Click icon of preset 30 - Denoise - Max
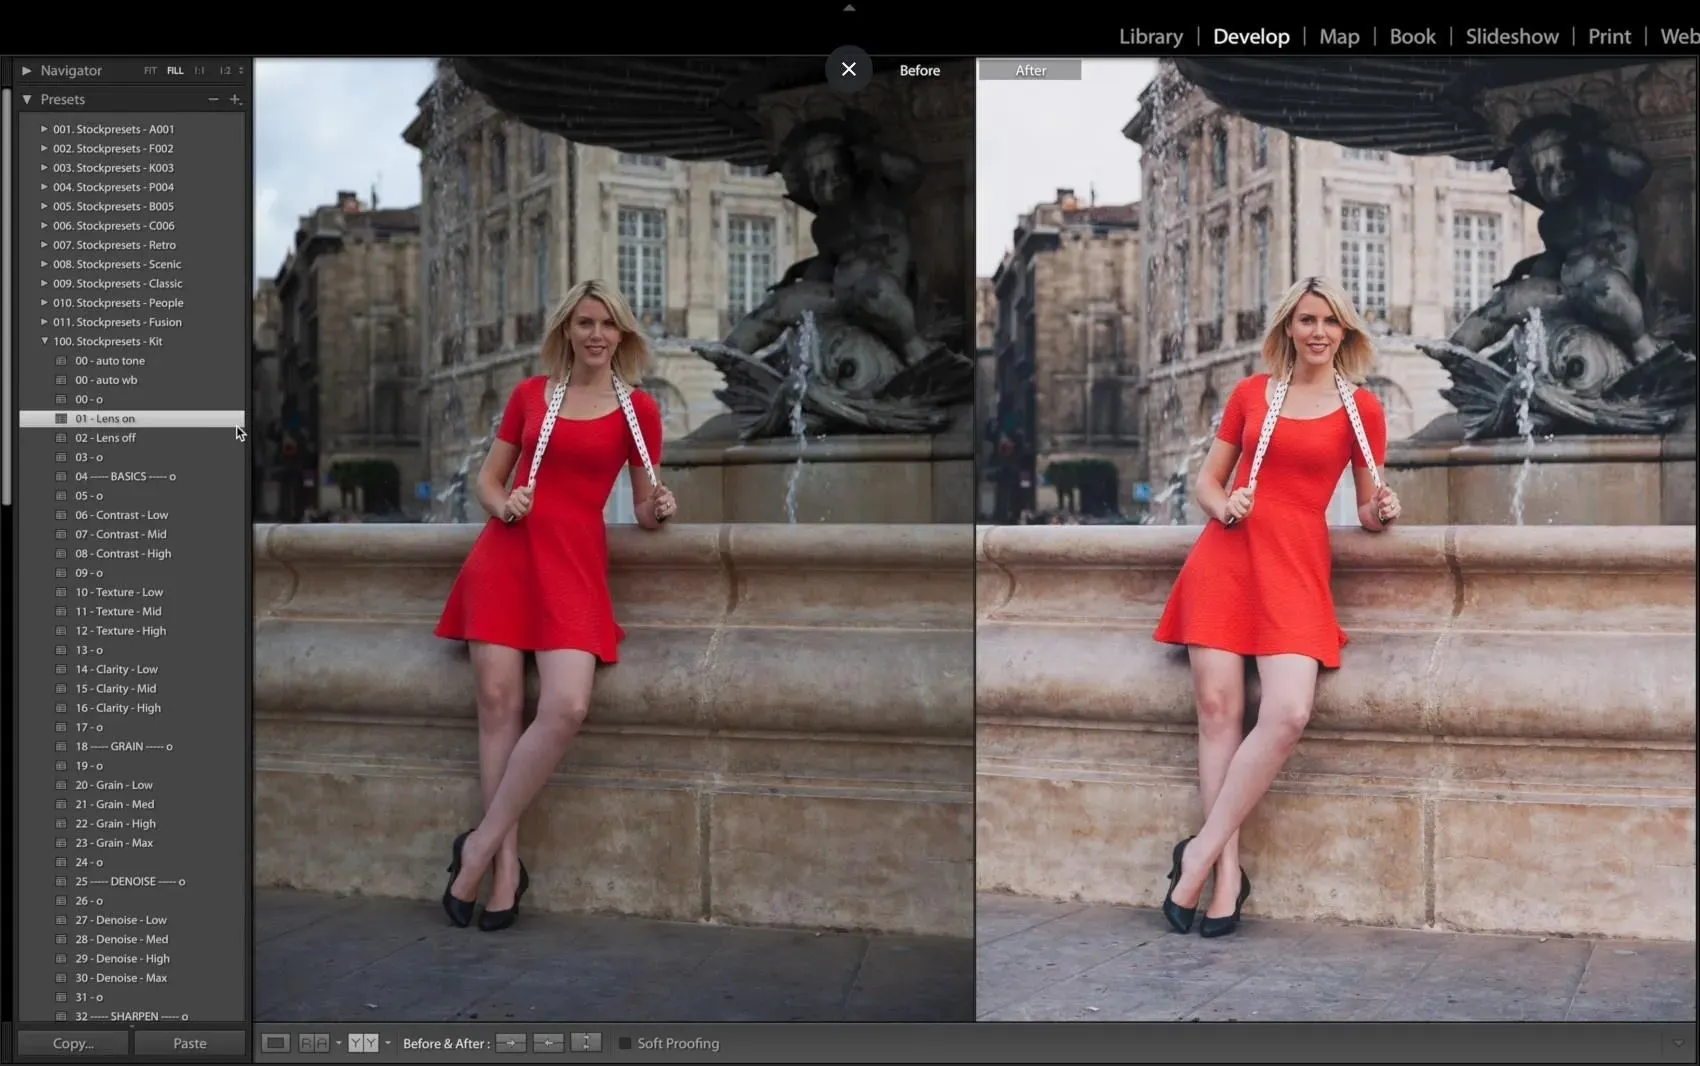This screenshot has width=1700, height=1066. click(x=61, y=978)
